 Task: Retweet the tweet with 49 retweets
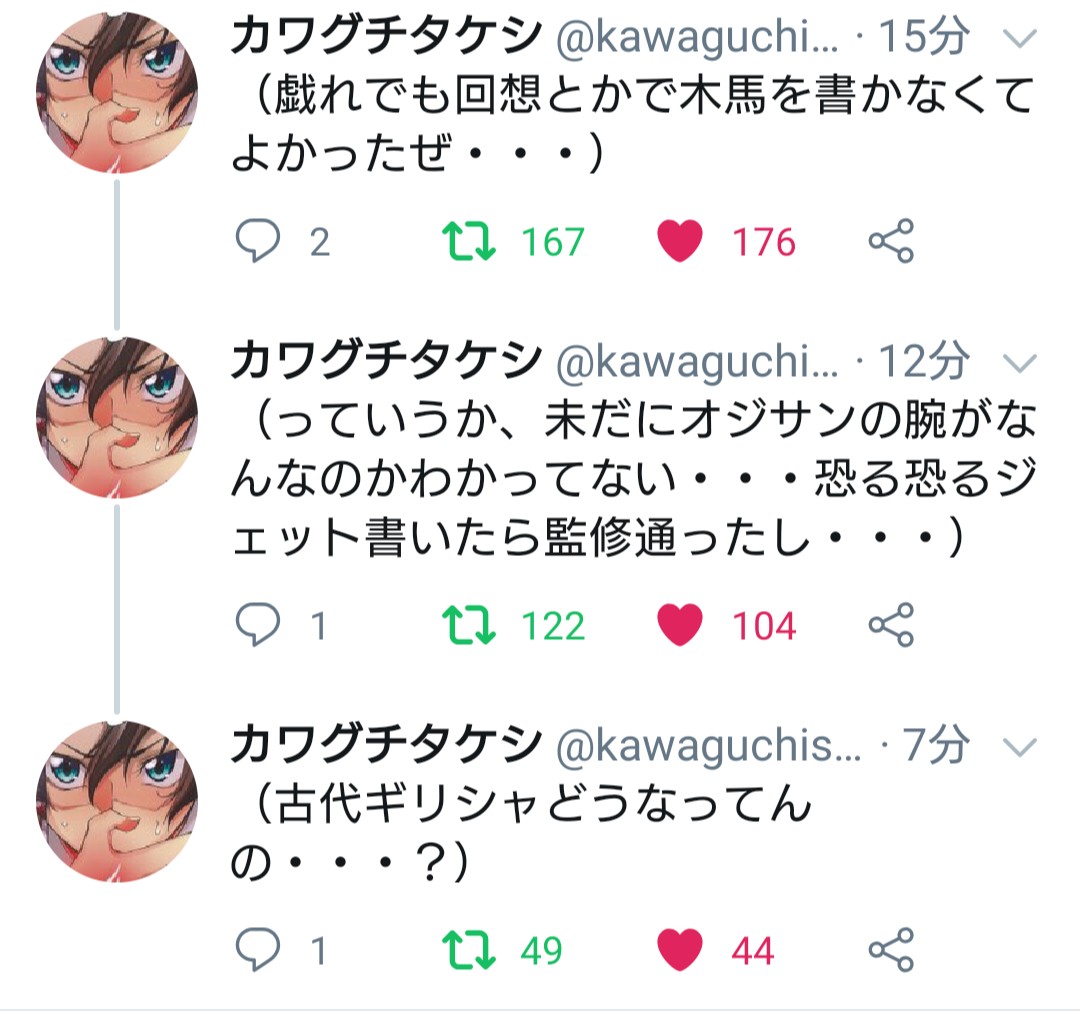coord(468,949)
